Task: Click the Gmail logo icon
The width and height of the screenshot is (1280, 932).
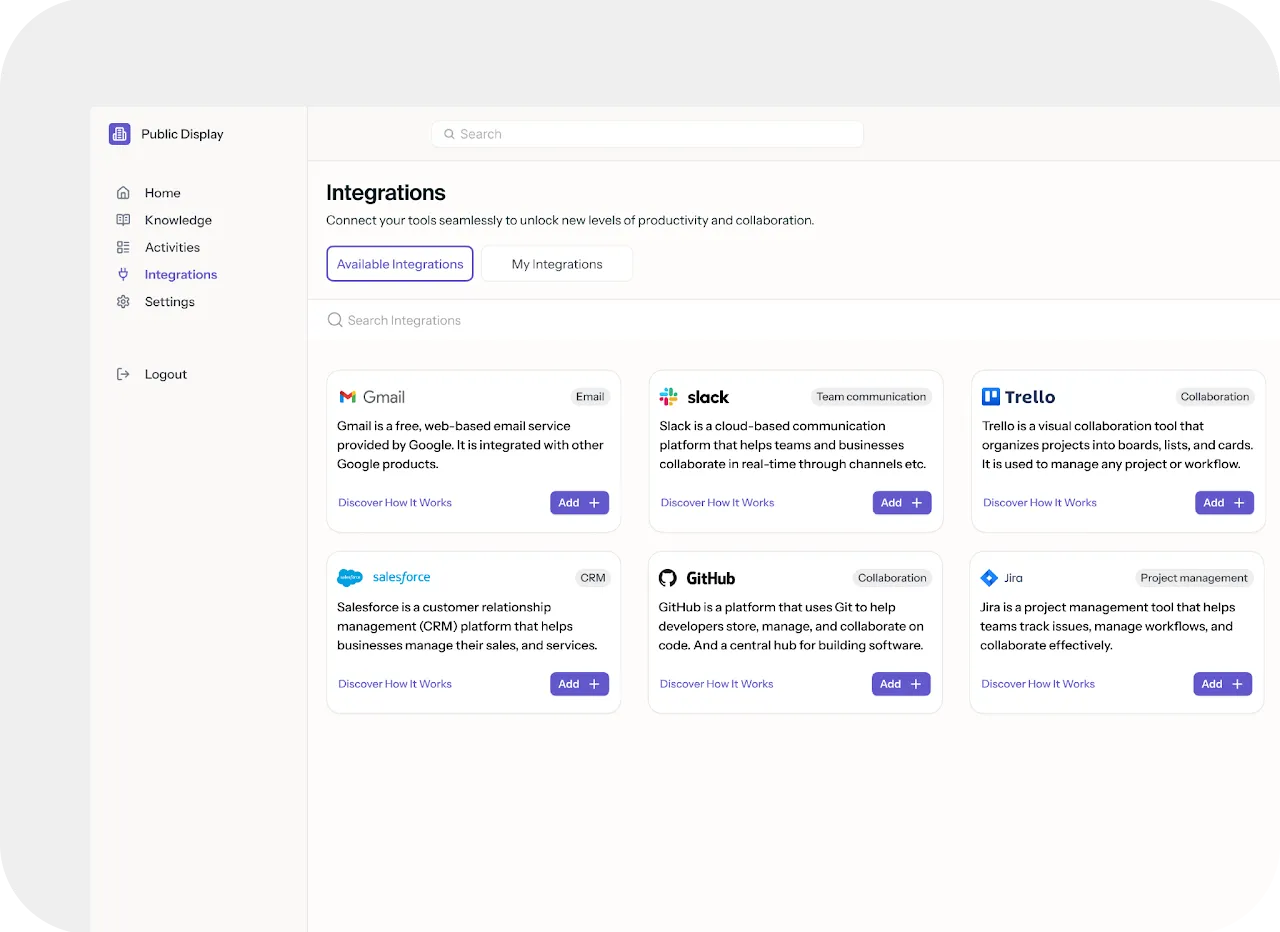Action: pyautogui.click(x=347, y=397)
